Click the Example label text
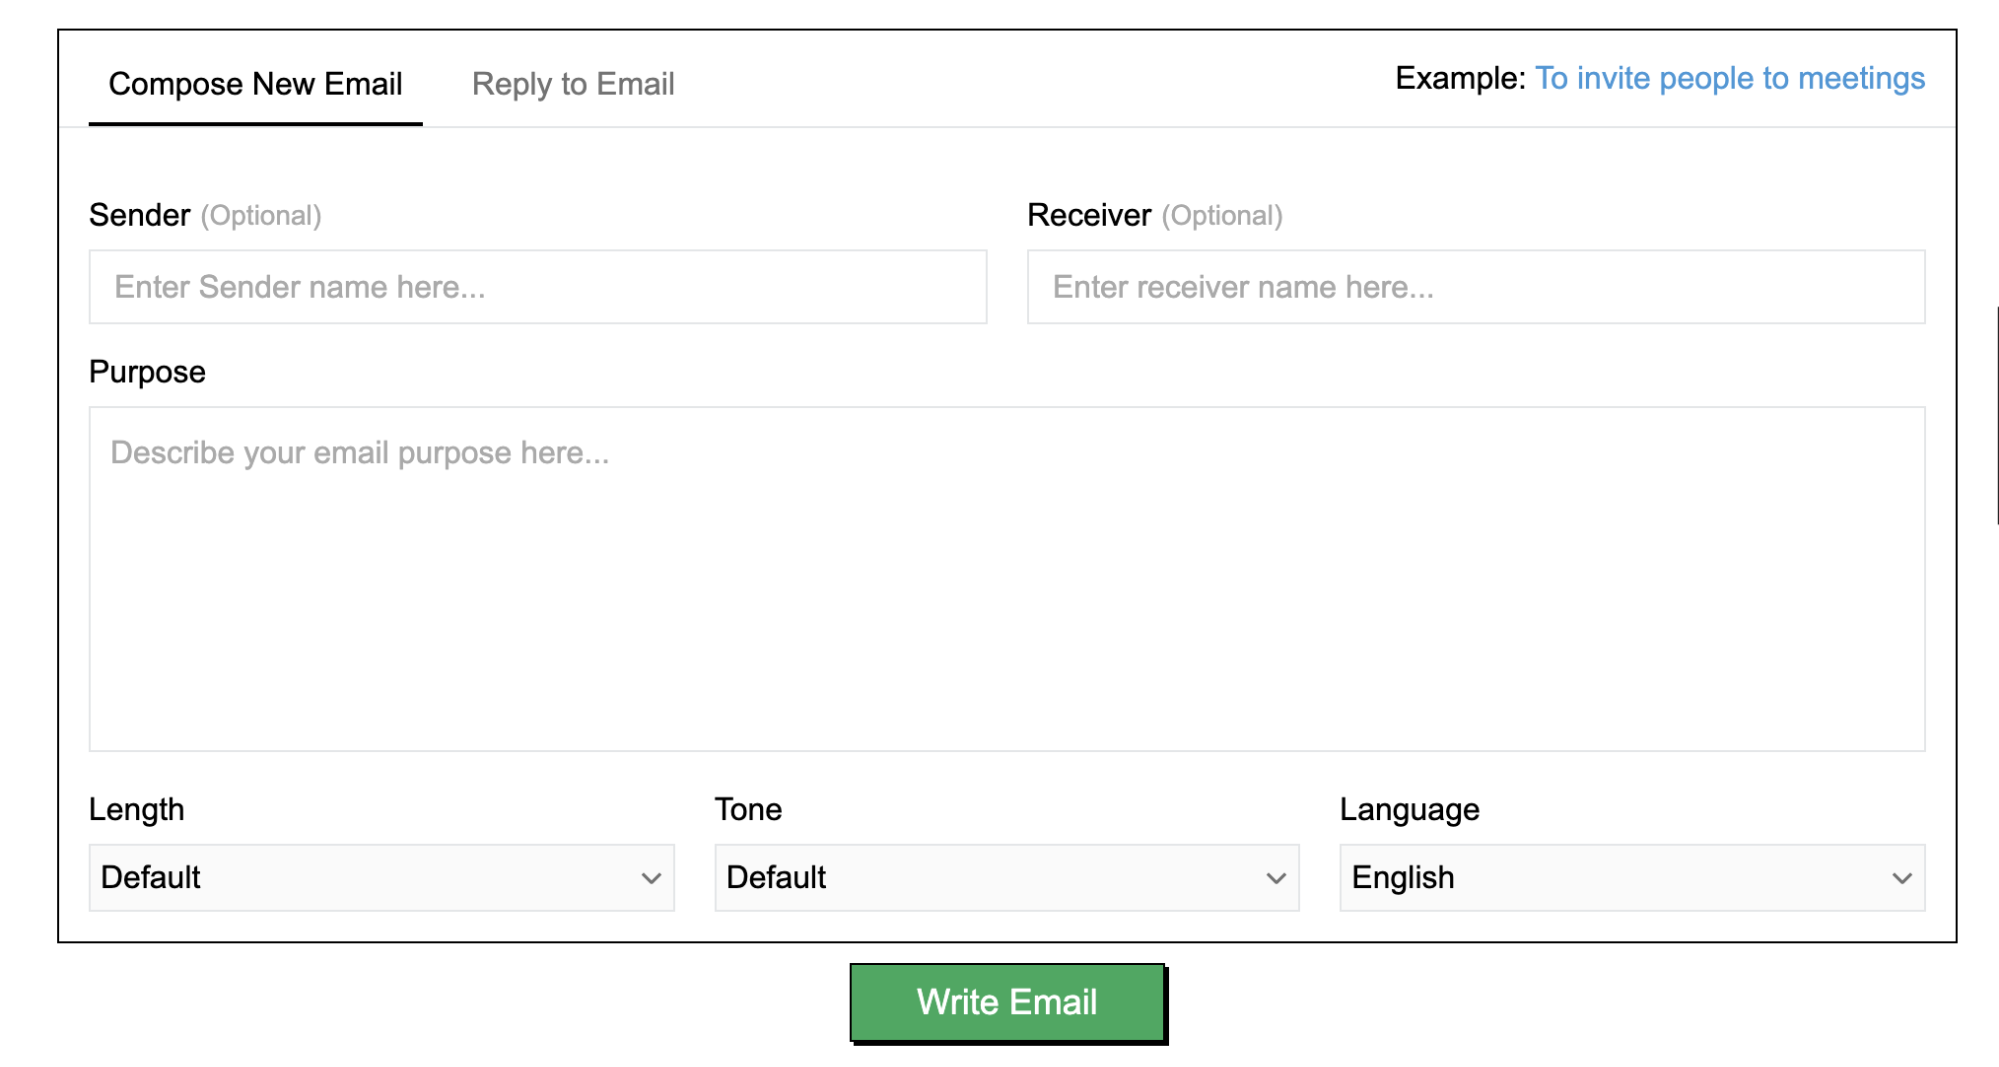This screenshot has width=1999, height=1067. [x=1459, y=78]
